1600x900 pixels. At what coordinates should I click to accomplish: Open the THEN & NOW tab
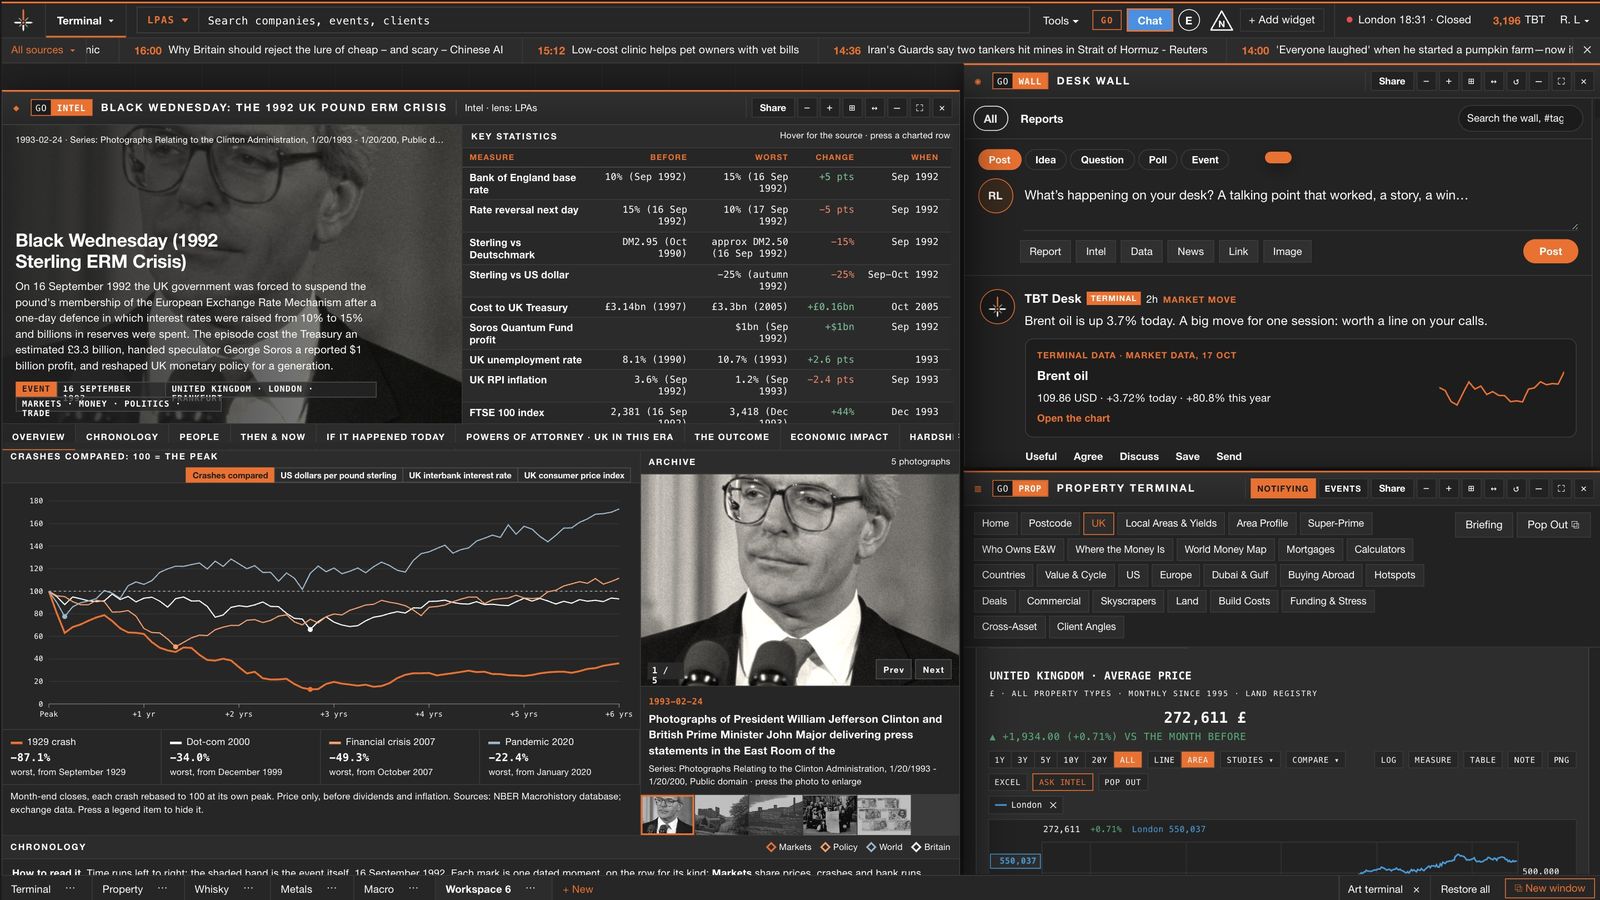point(272,437)
